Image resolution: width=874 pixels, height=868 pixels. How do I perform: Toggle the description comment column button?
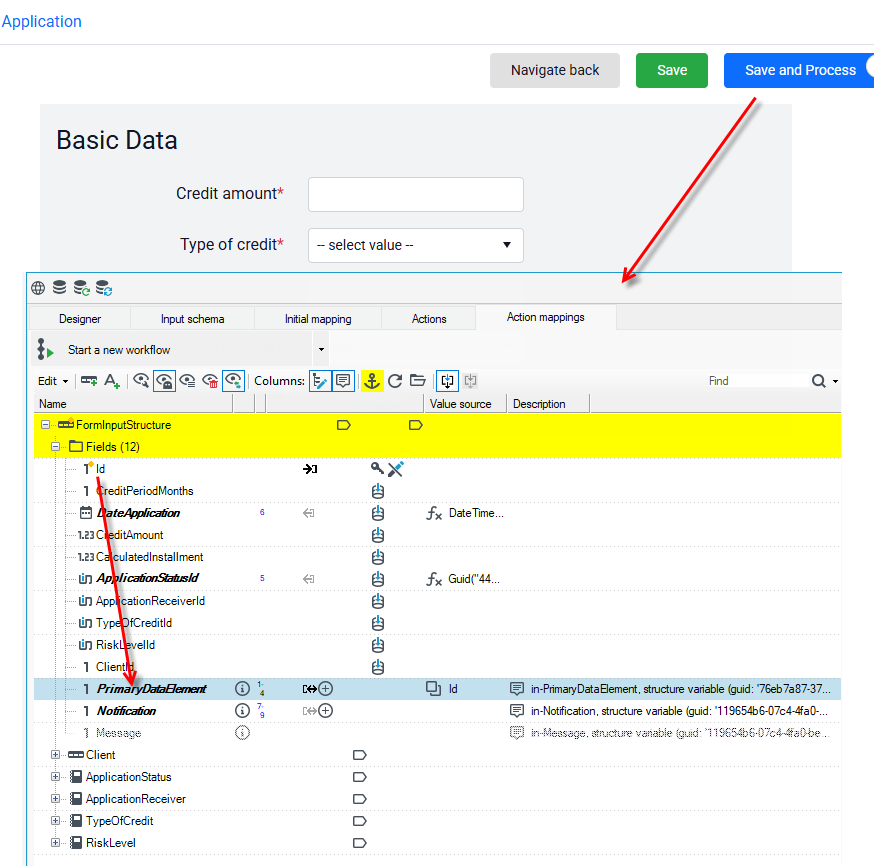pos(343,381)
